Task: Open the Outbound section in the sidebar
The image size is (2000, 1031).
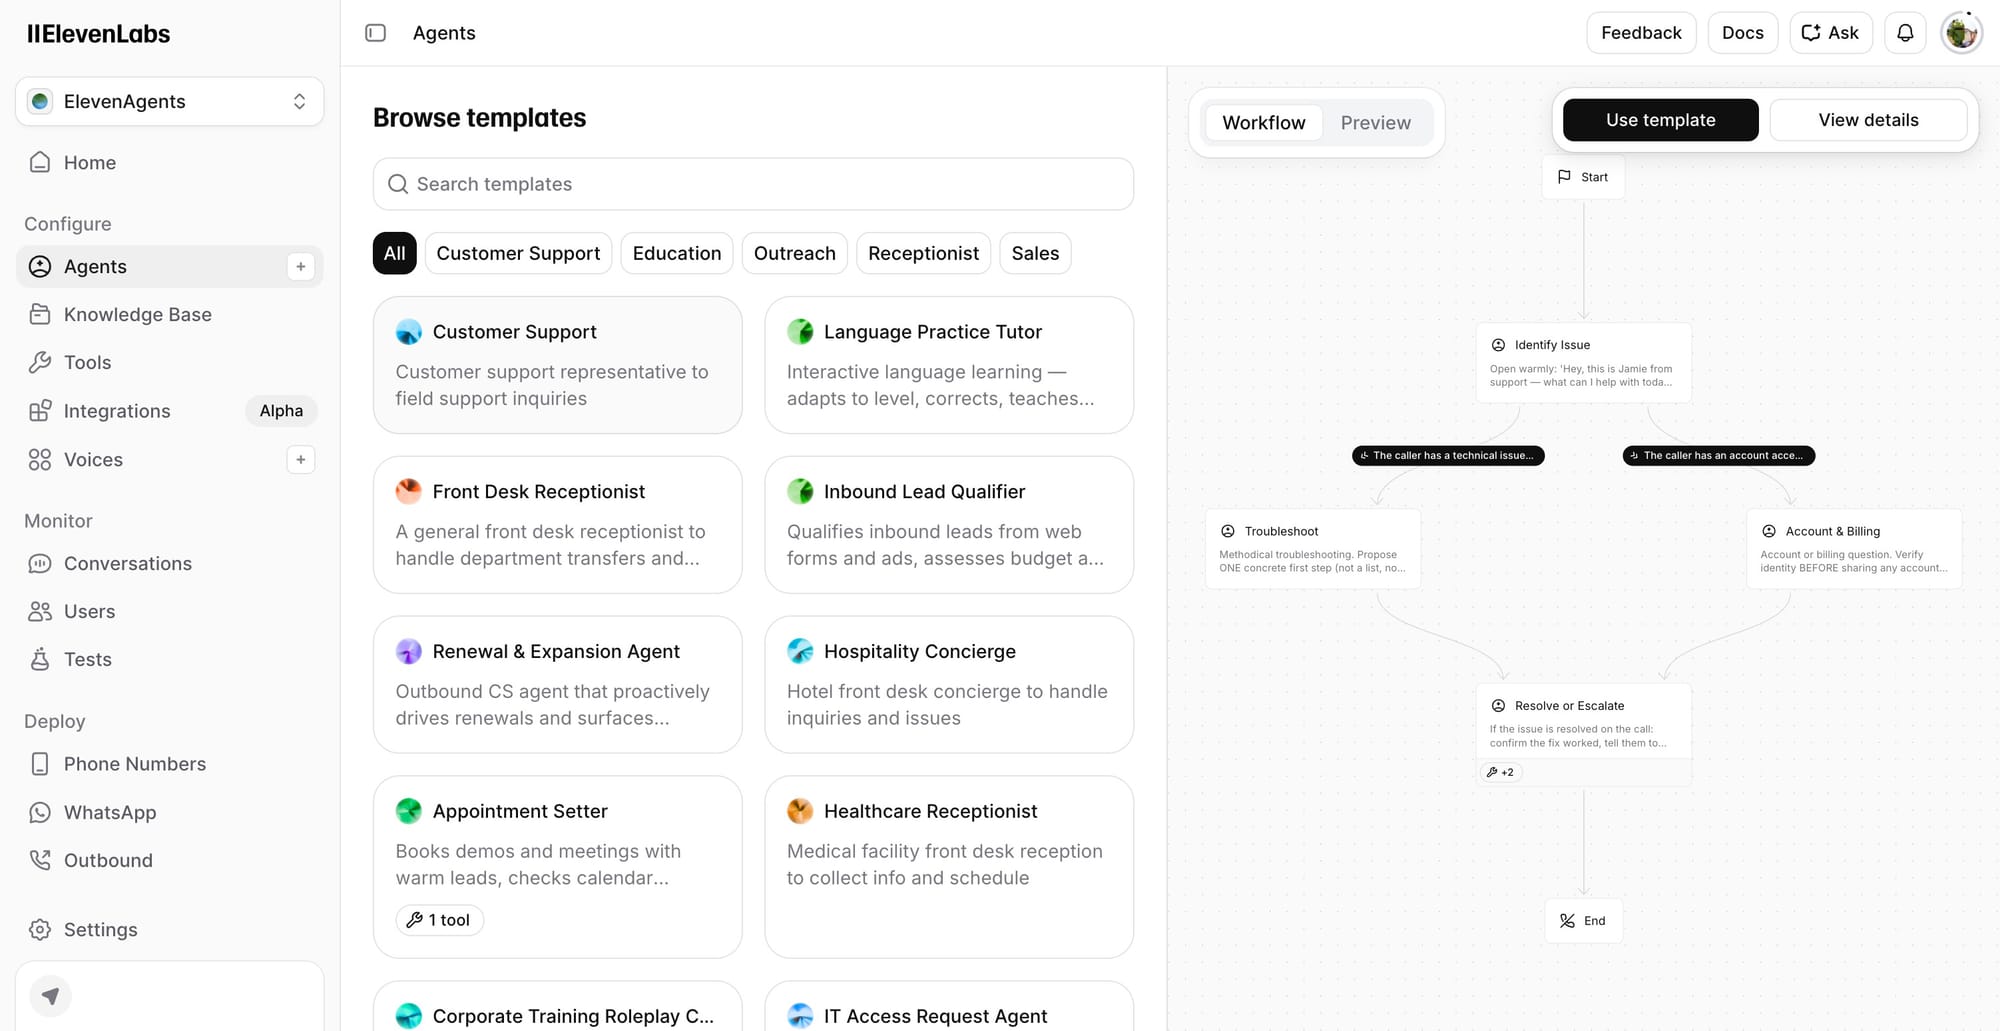Action: (x=108, y=860)
